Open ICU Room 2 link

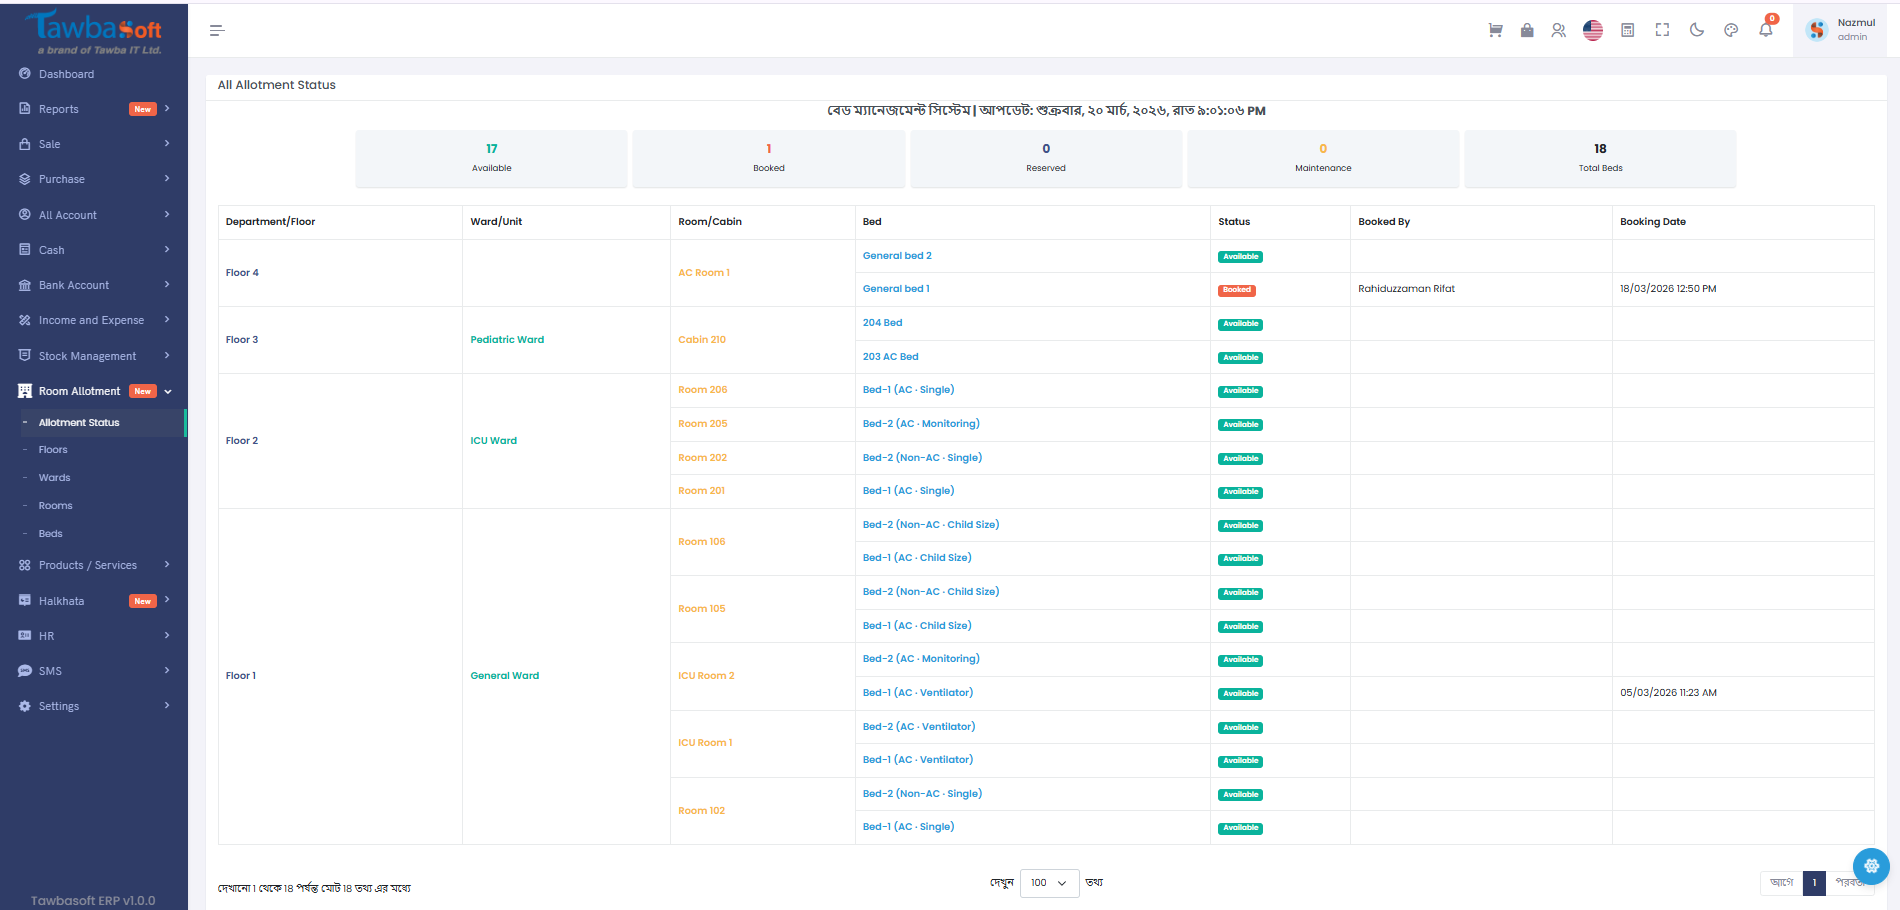pos(706,676)
